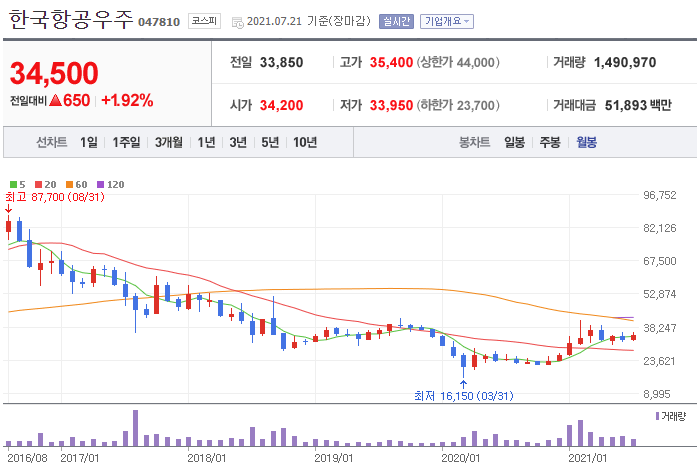Viewport: 697px width, 476px height.
Task: Click the 2019/01 x-axis label
Action: tap(334, 458)
